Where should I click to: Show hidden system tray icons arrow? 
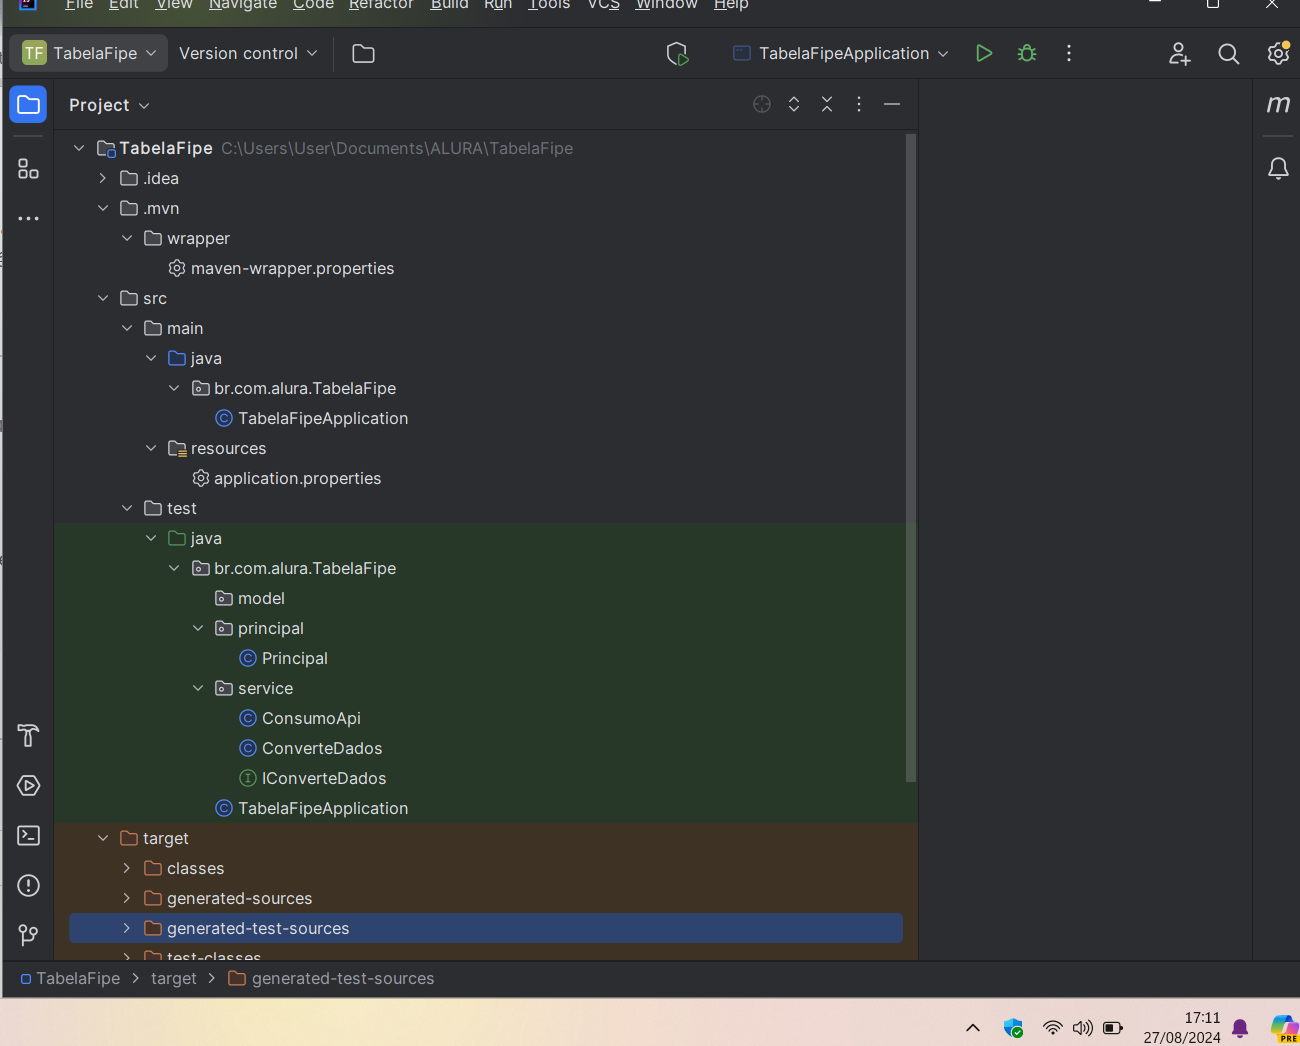coord(972,1028)
